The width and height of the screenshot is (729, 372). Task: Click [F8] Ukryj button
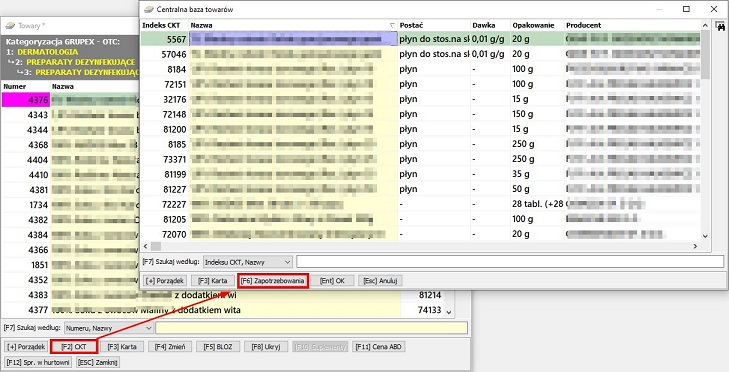coord(266,347)
